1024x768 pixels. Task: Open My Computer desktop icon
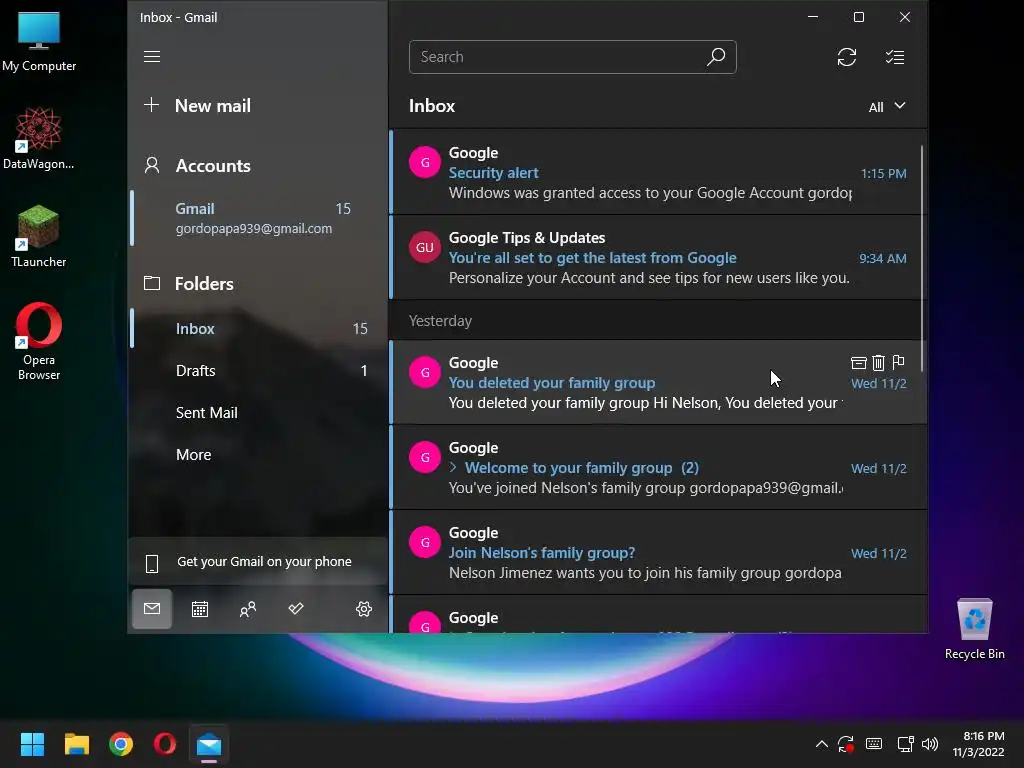[x=39, y=40]
